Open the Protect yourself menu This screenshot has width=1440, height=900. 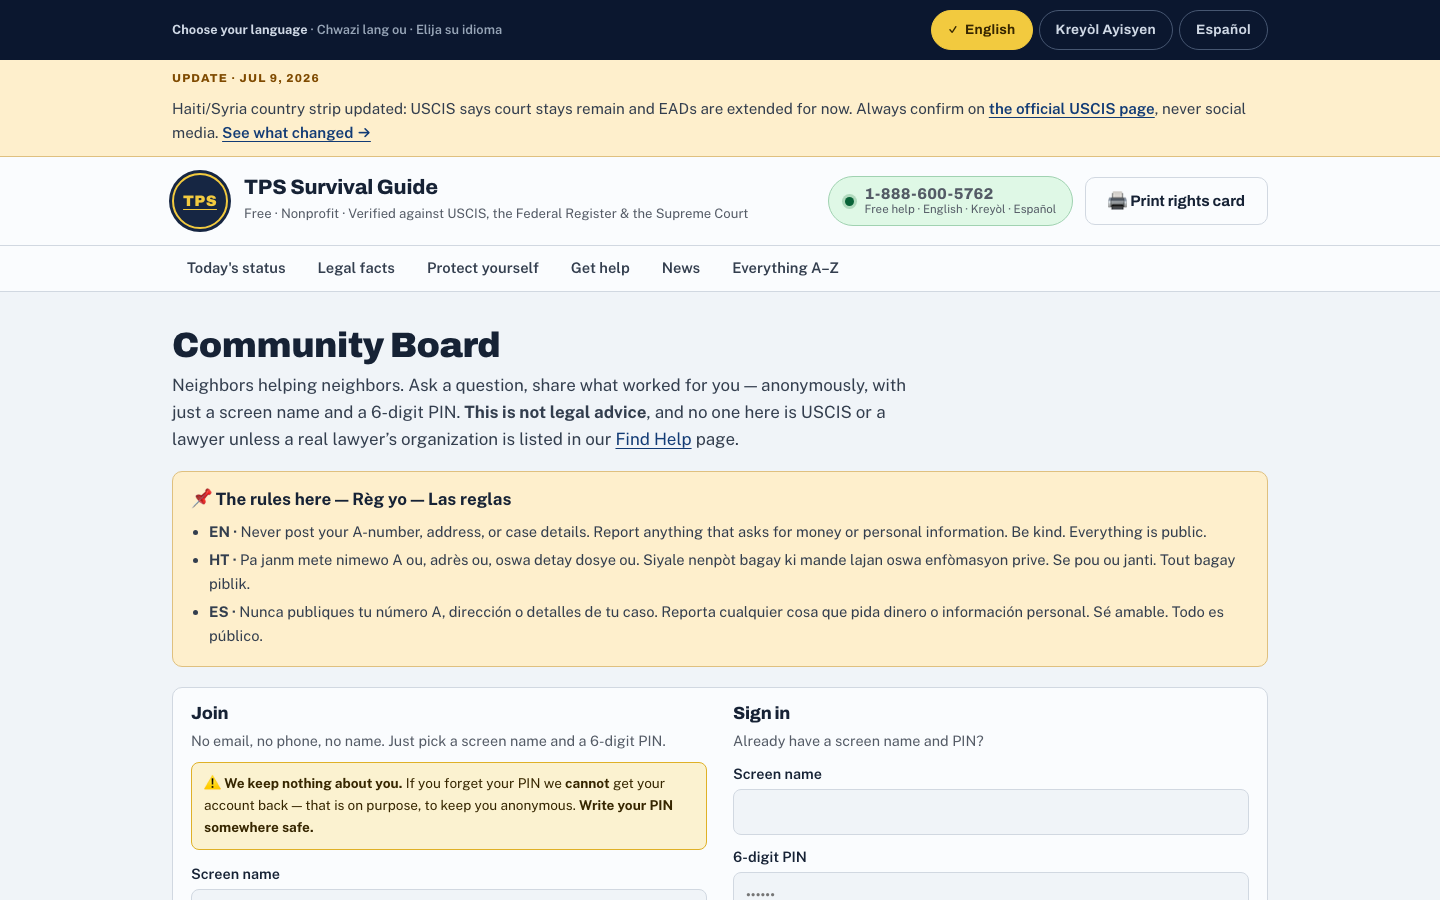(483, 268)
